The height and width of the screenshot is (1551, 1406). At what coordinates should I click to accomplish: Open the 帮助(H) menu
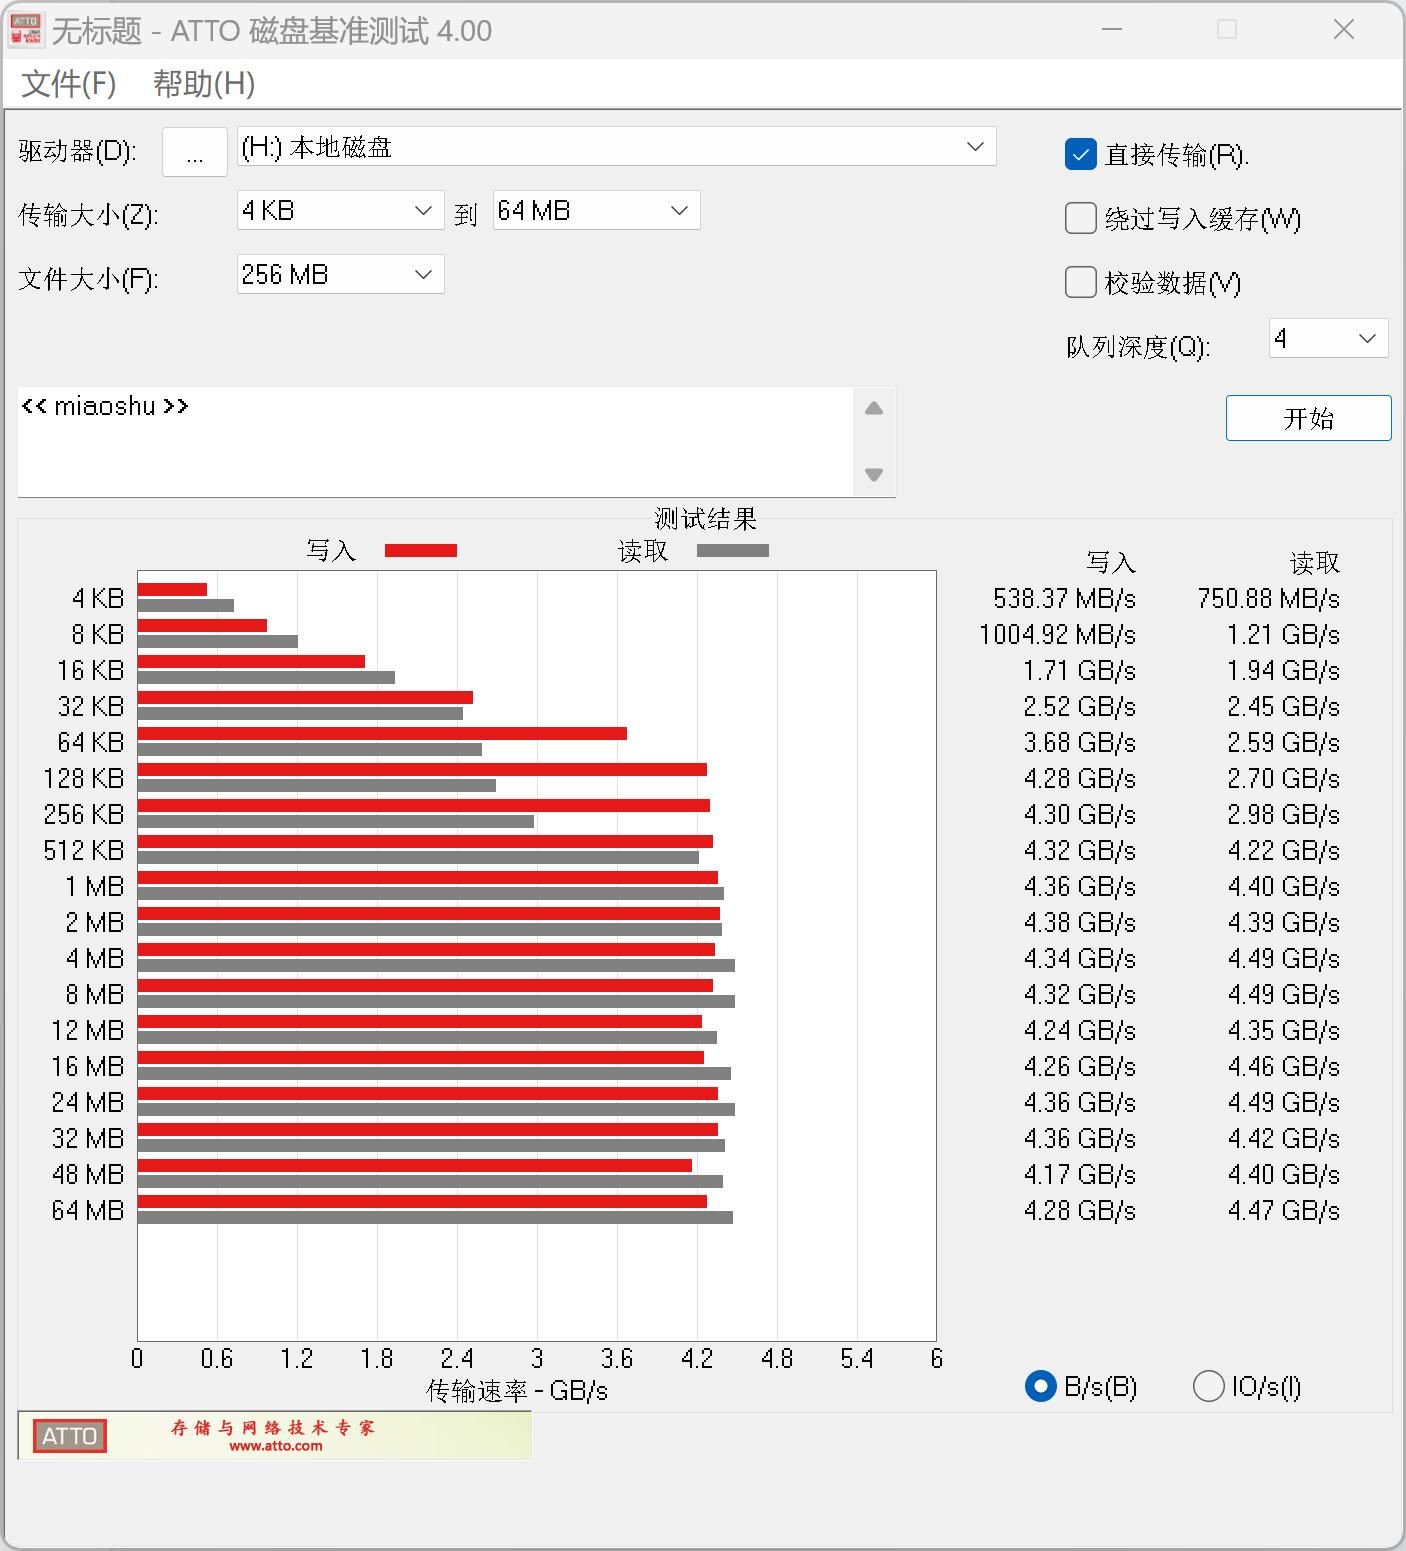[203, 85]
